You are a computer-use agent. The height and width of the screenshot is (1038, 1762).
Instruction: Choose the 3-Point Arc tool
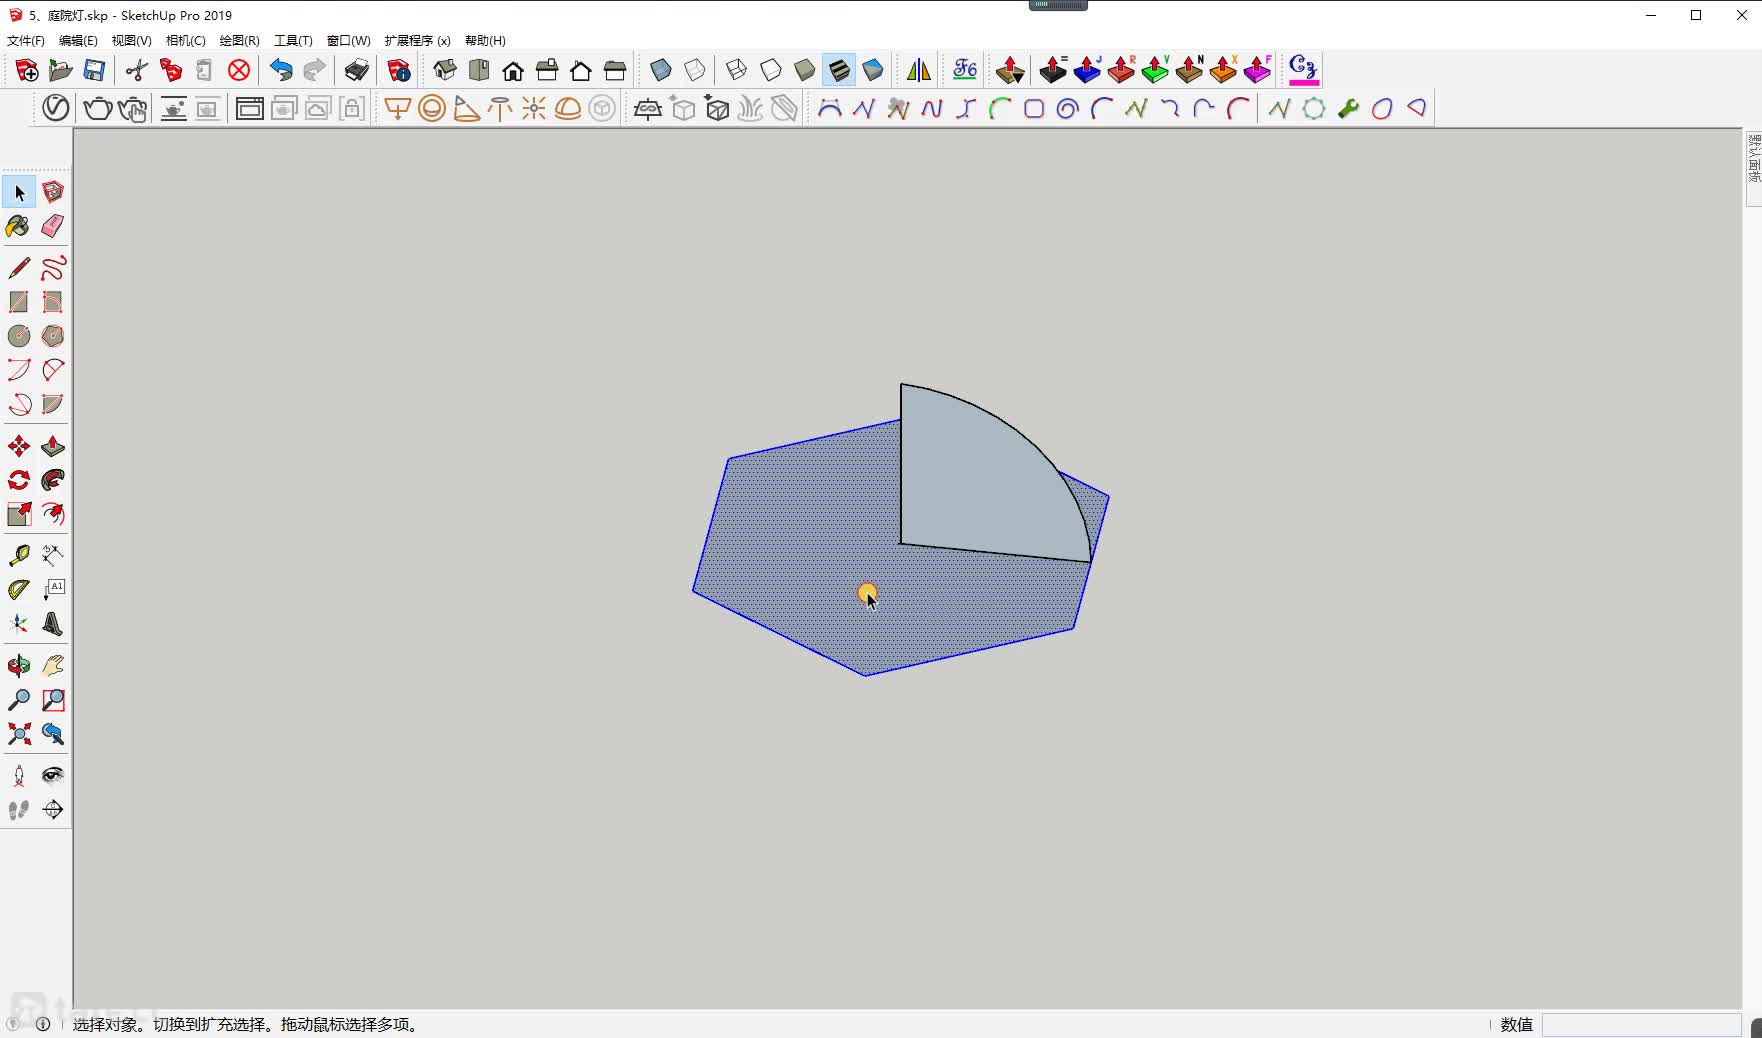(x=19, y=404)
